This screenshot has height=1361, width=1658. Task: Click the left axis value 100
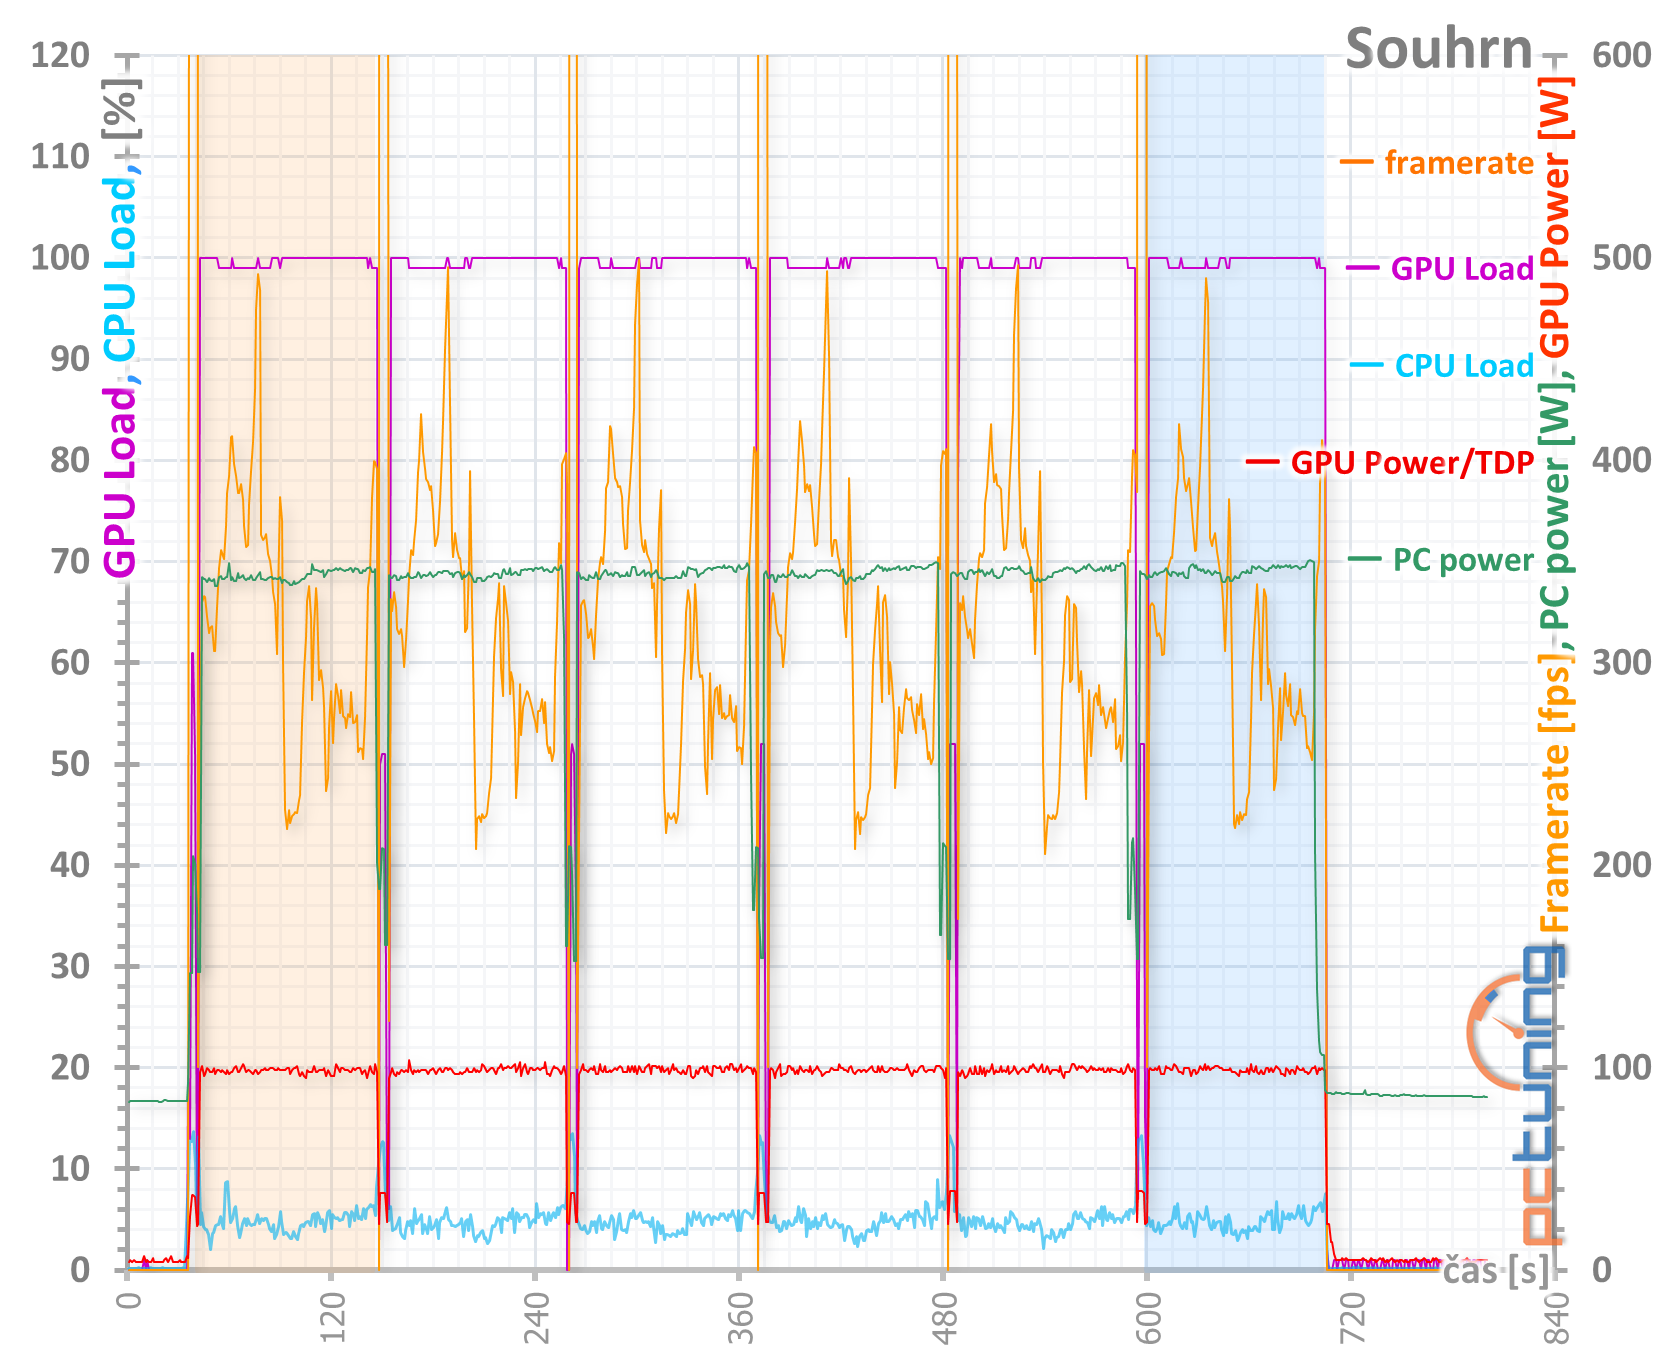coord(60,257)
